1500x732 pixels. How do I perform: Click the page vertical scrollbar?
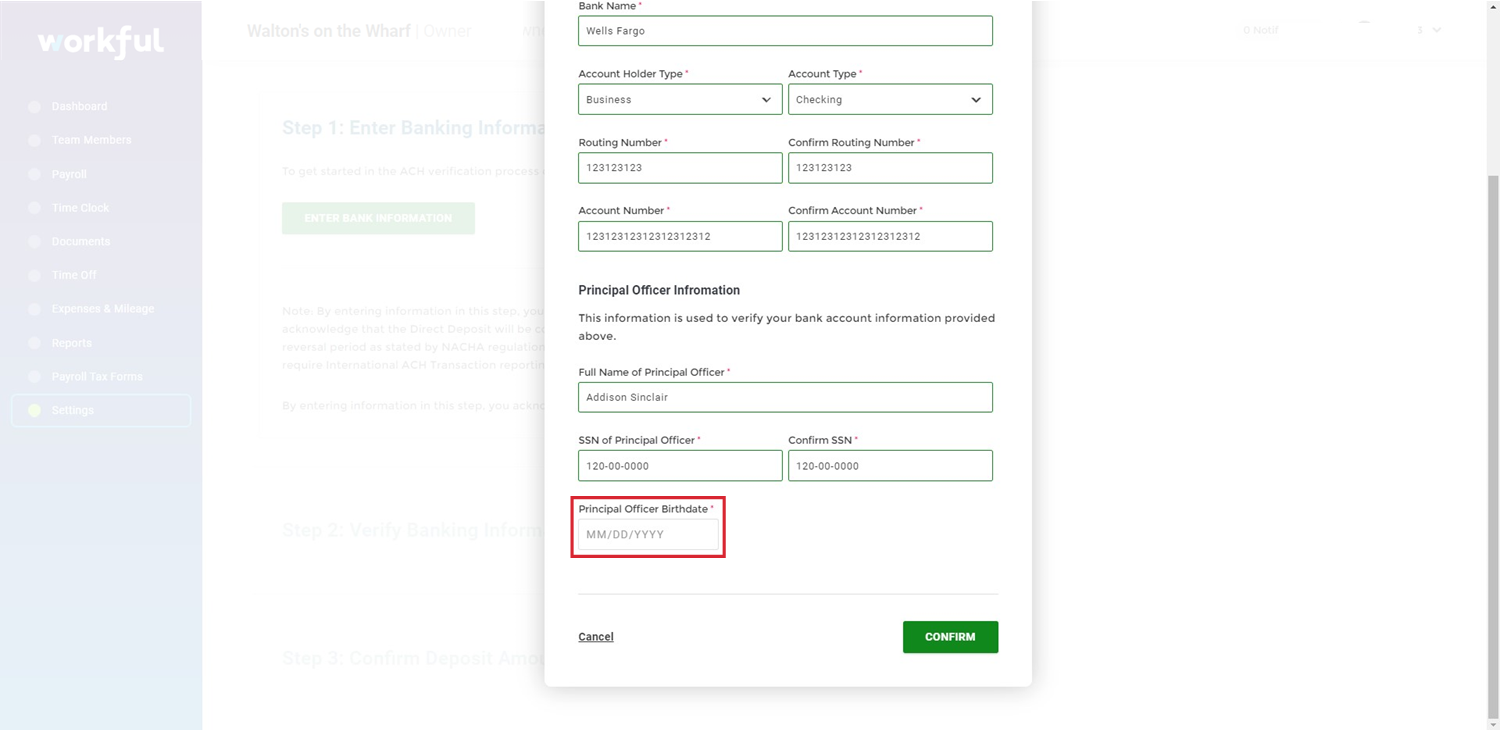1493,445
